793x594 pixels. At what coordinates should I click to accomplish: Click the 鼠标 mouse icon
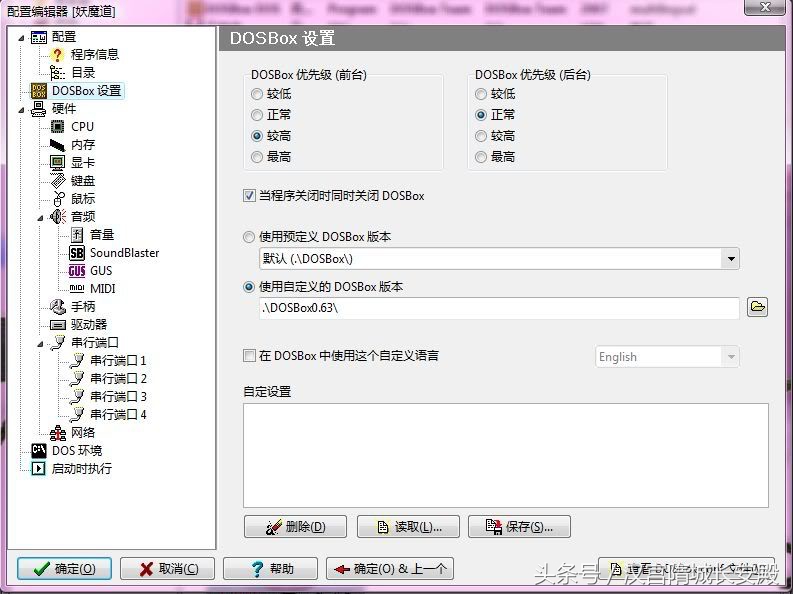point(58,199)
